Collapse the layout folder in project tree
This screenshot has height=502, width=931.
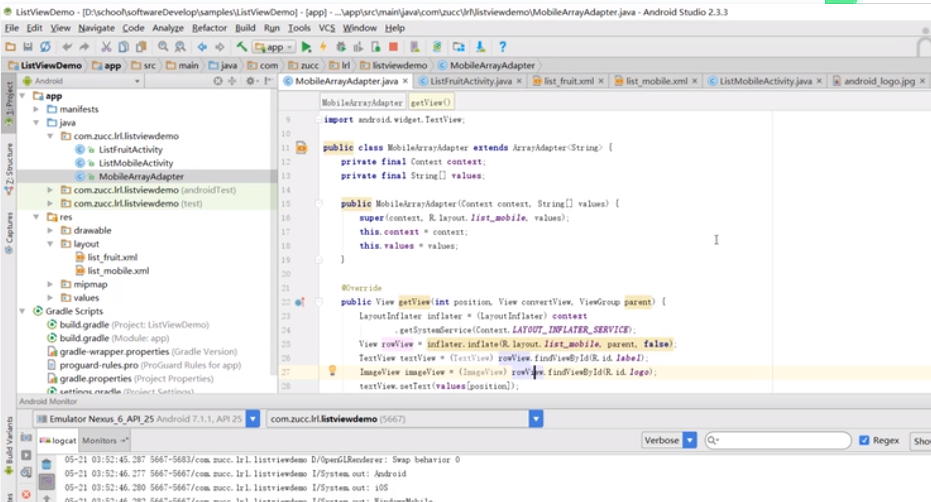point(52,243)
